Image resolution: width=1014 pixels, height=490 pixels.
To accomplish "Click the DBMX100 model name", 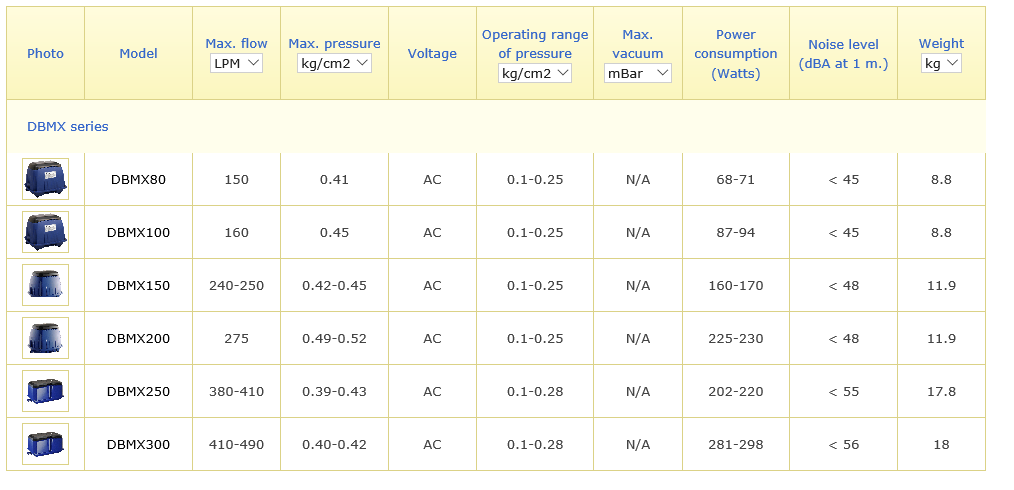I will 138,233.
